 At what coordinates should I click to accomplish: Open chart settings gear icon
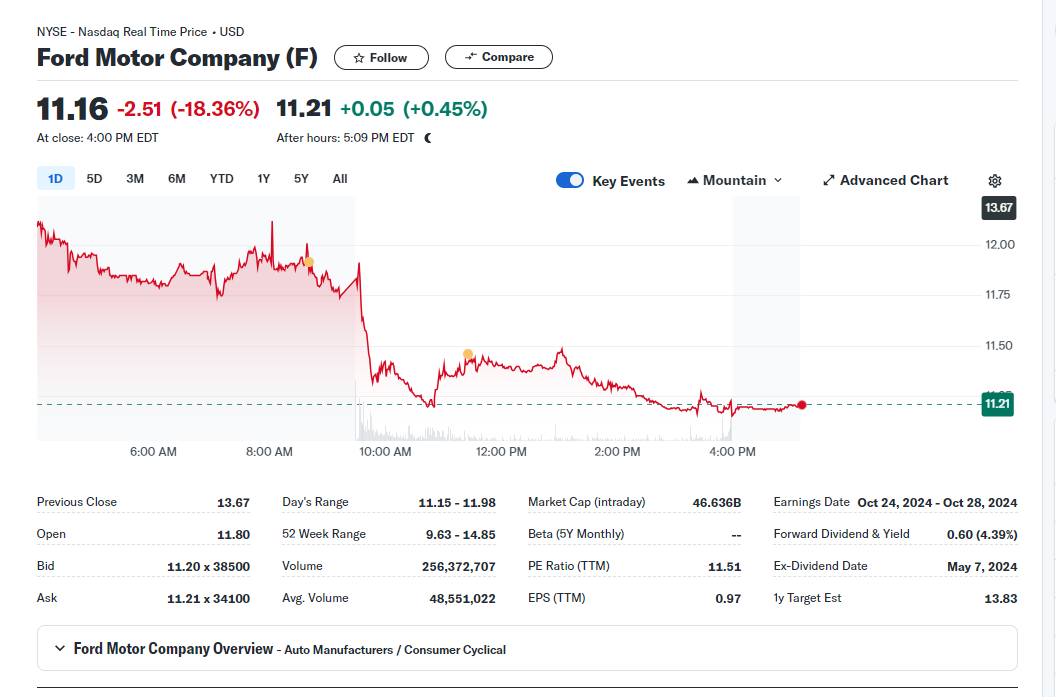(x=994, y=181)
